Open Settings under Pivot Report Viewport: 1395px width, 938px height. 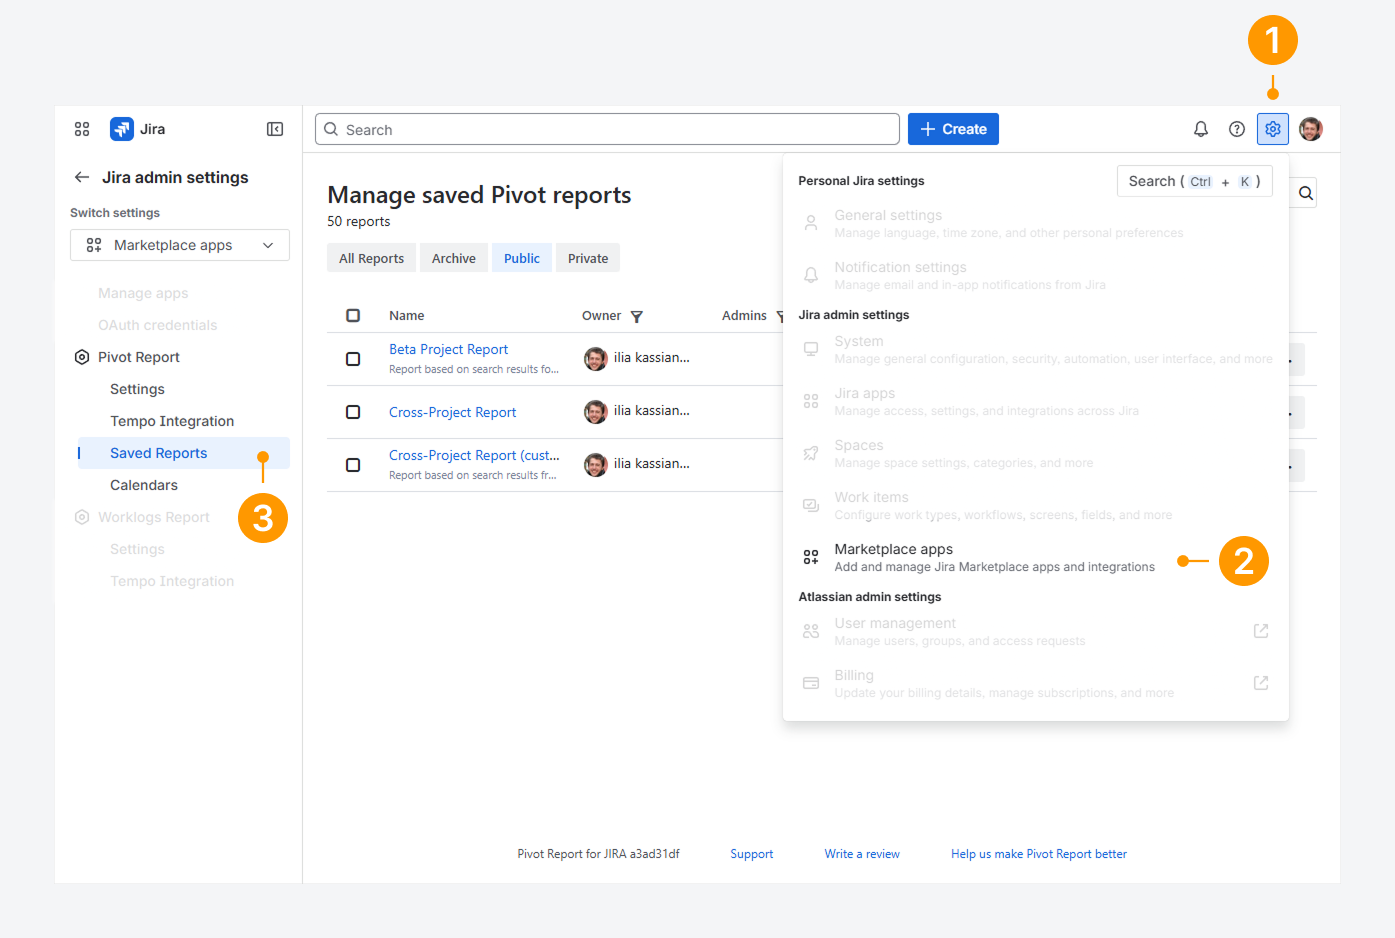(x=137, y=389)
